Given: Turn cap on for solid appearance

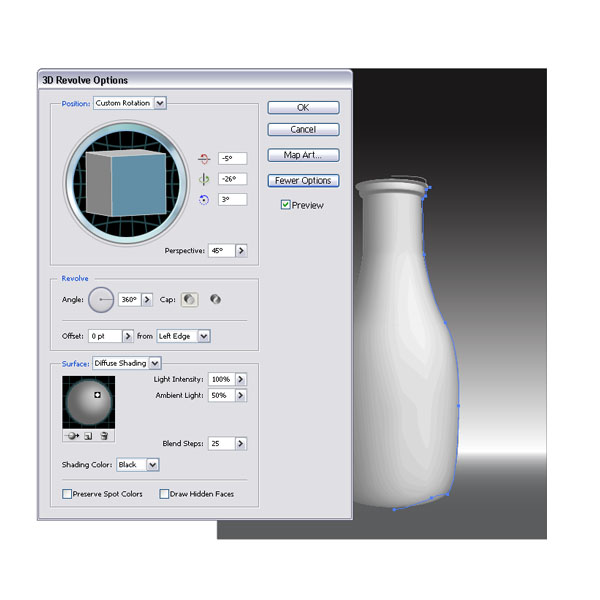Looking at the screenshot, I should [x=189, y=300].
